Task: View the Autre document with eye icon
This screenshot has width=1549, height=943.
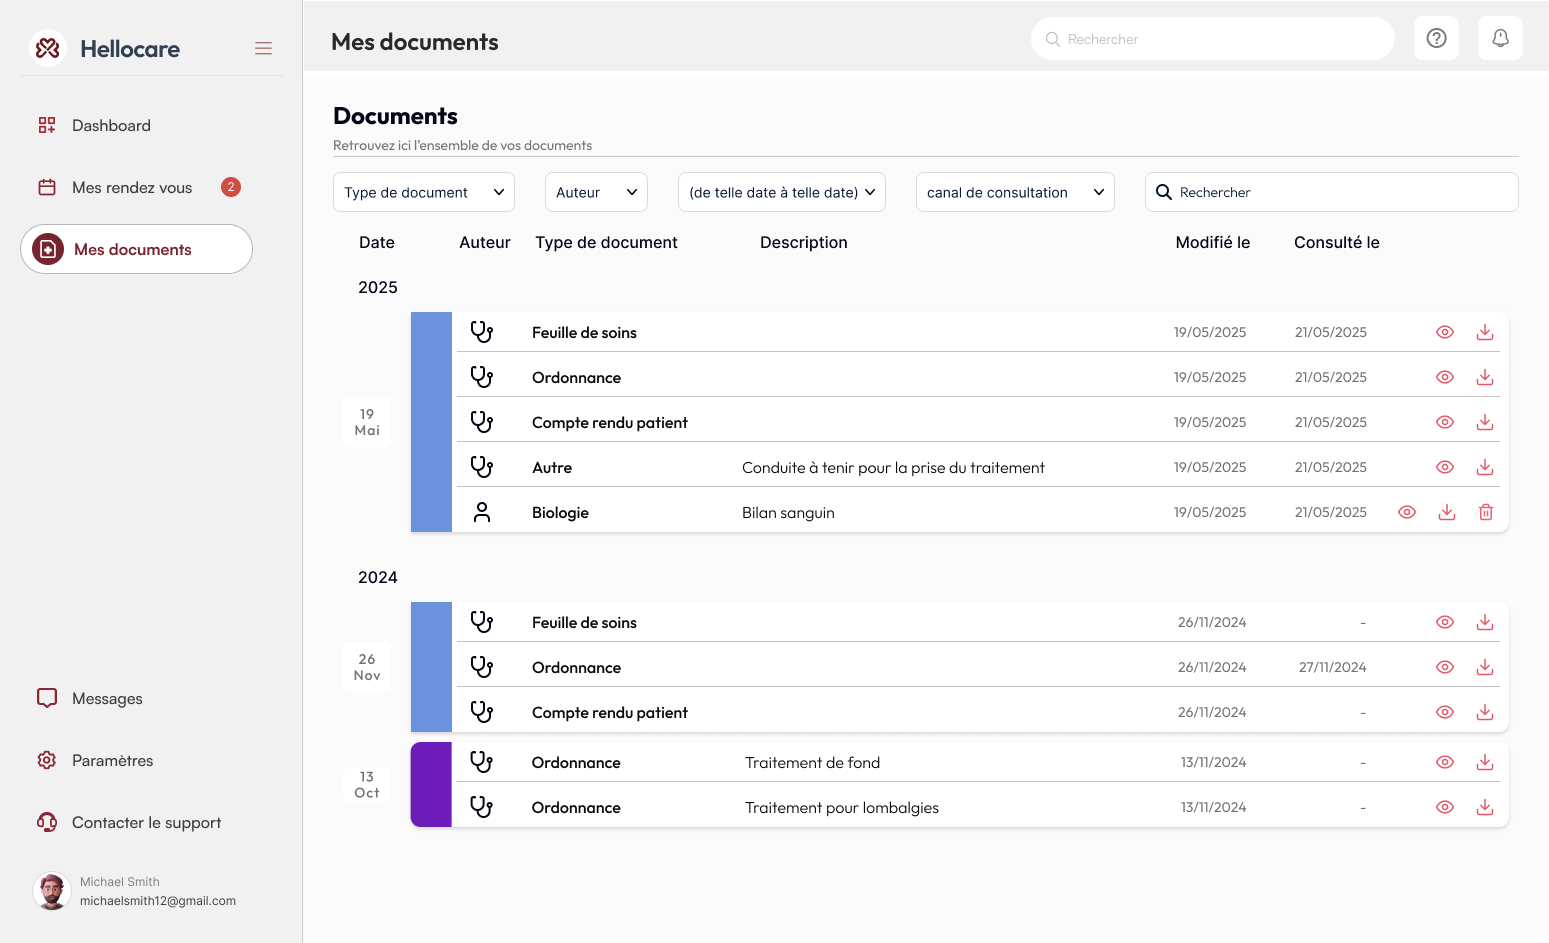Action: 1445,467
